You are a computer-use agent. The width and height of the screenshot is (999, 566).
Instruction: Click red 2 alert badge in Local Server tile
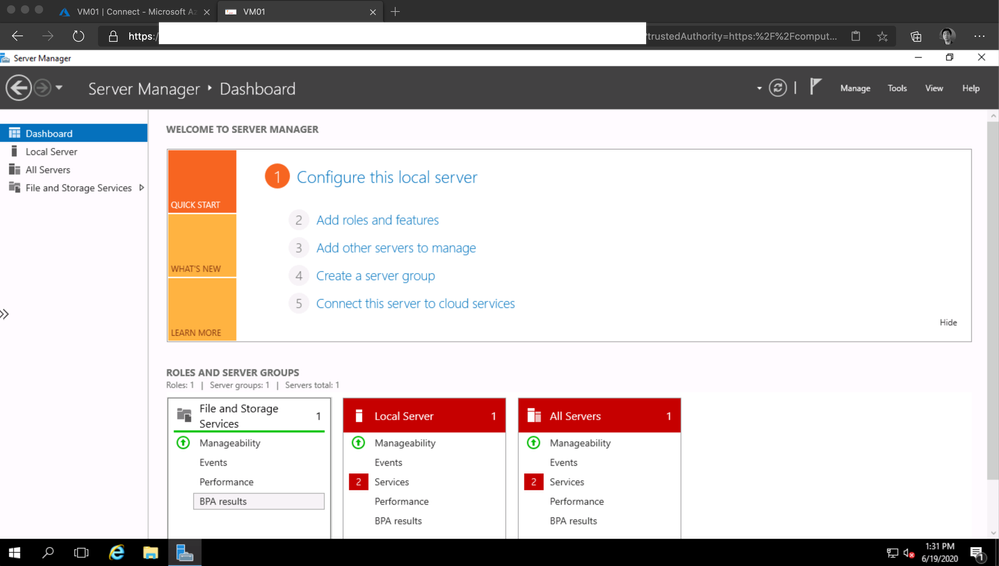(358, 482)
